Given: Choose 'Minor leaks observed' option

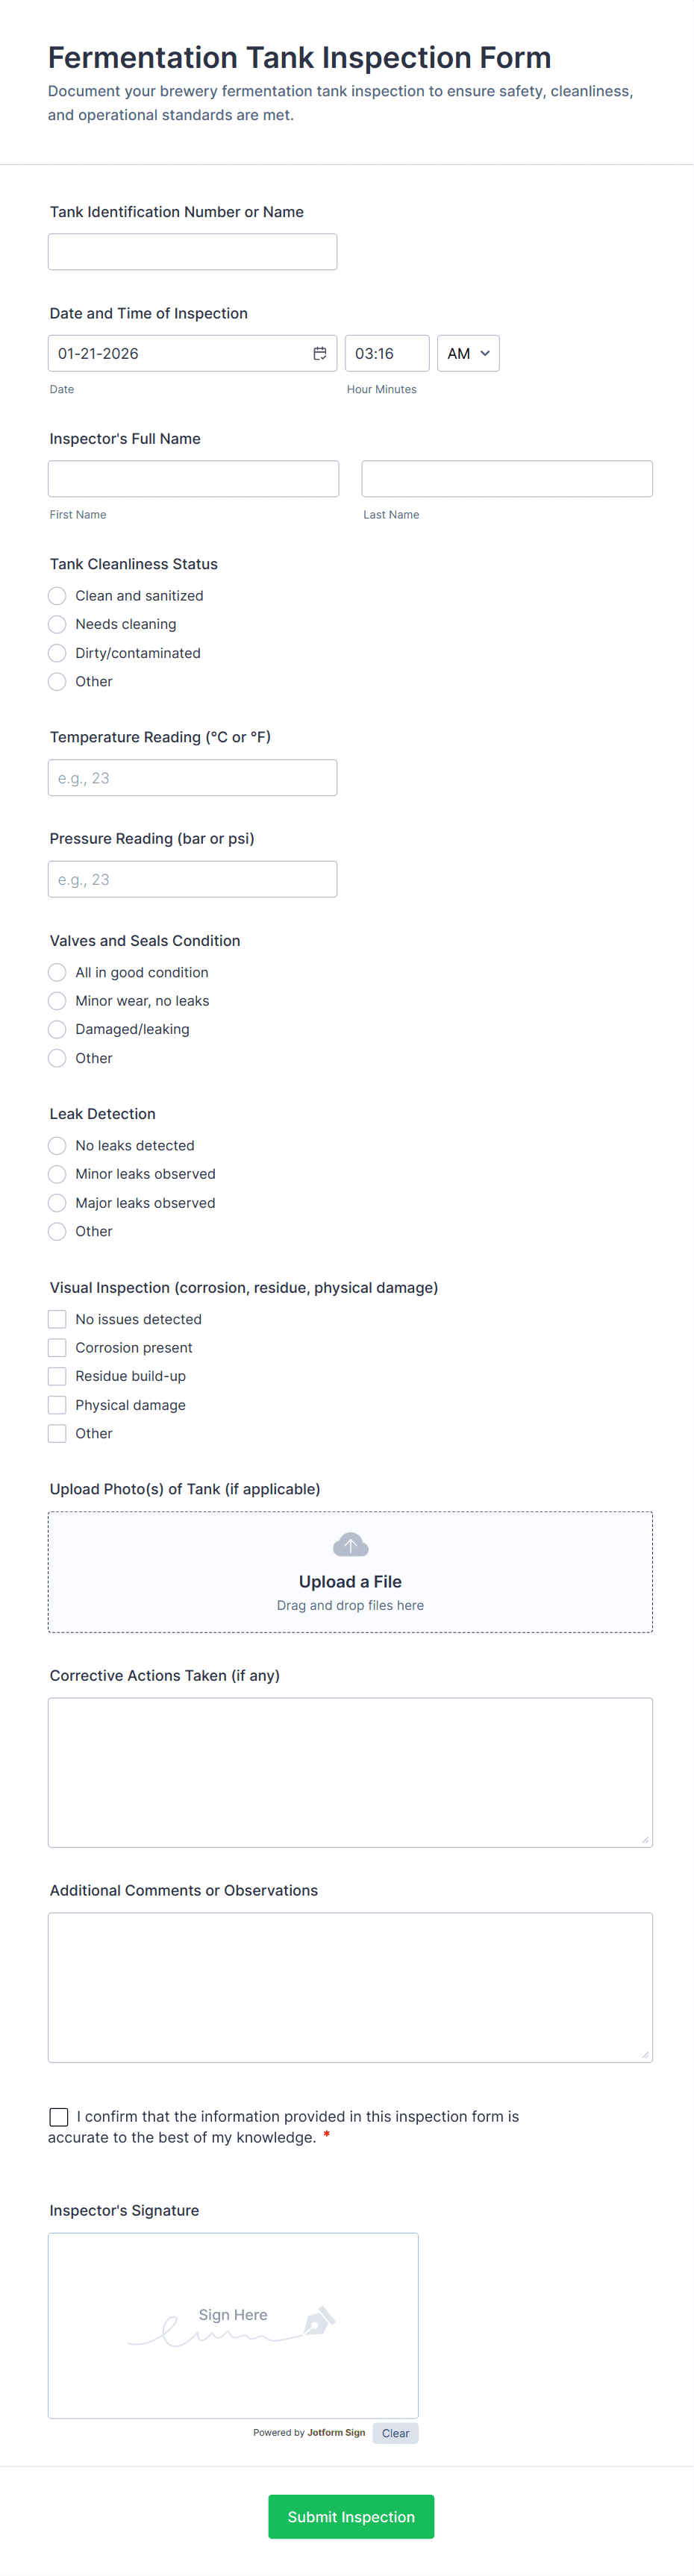Looking at the screenshot, I should coord(57,1174).
